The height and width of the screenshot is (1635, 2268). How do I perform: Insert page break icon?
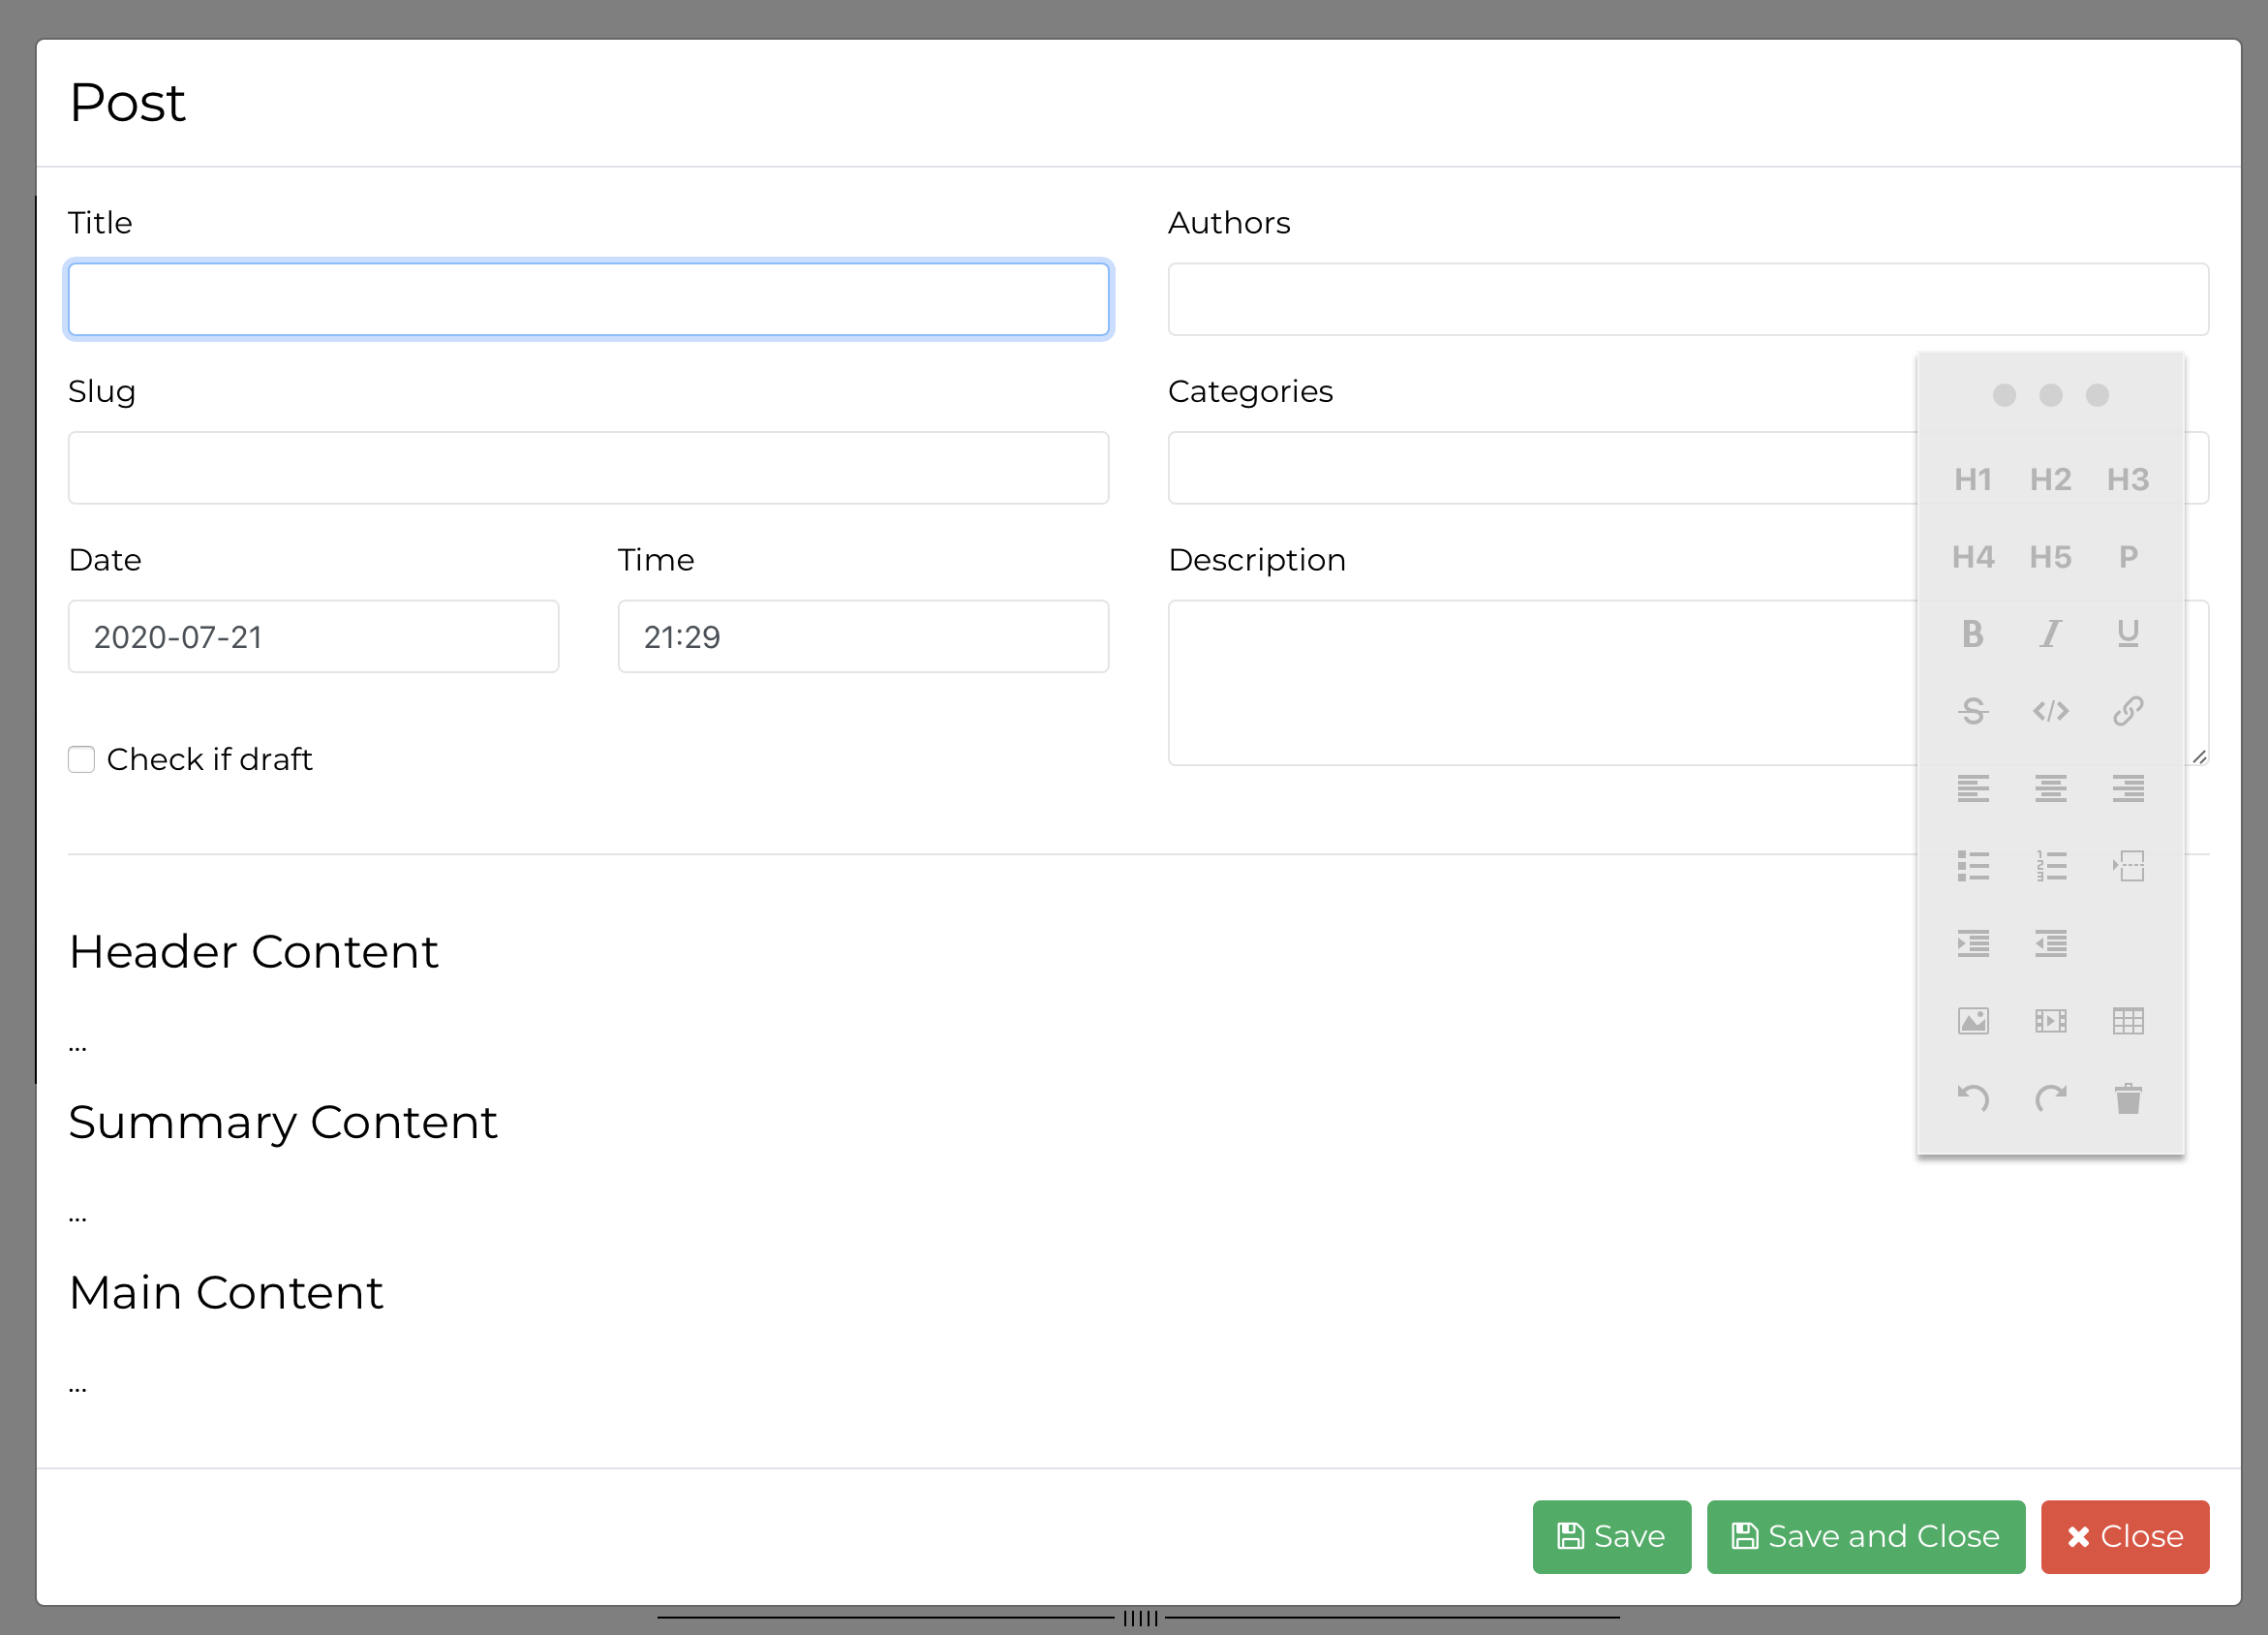(x=2128, y=866)
